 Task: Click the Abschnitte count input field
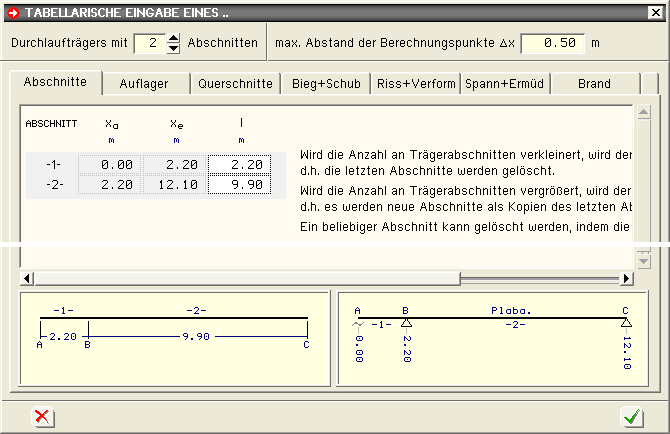click(x=147, y=44)
